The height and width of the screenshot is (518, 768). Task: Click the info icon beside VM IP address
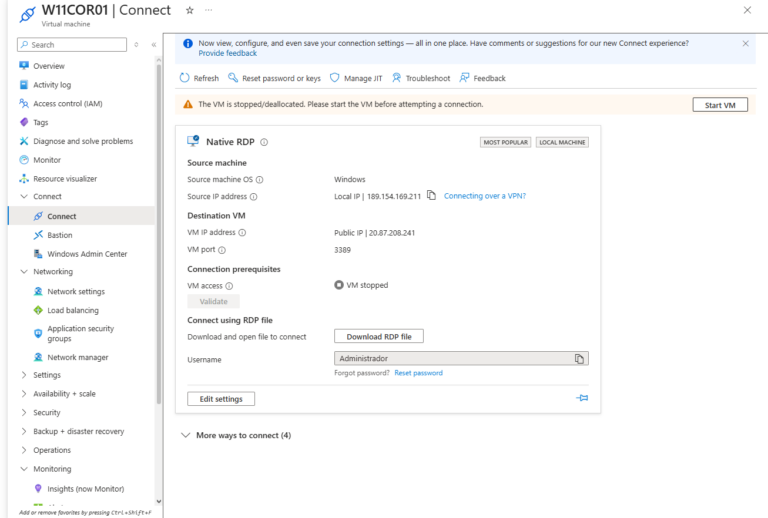click(242, 233)
